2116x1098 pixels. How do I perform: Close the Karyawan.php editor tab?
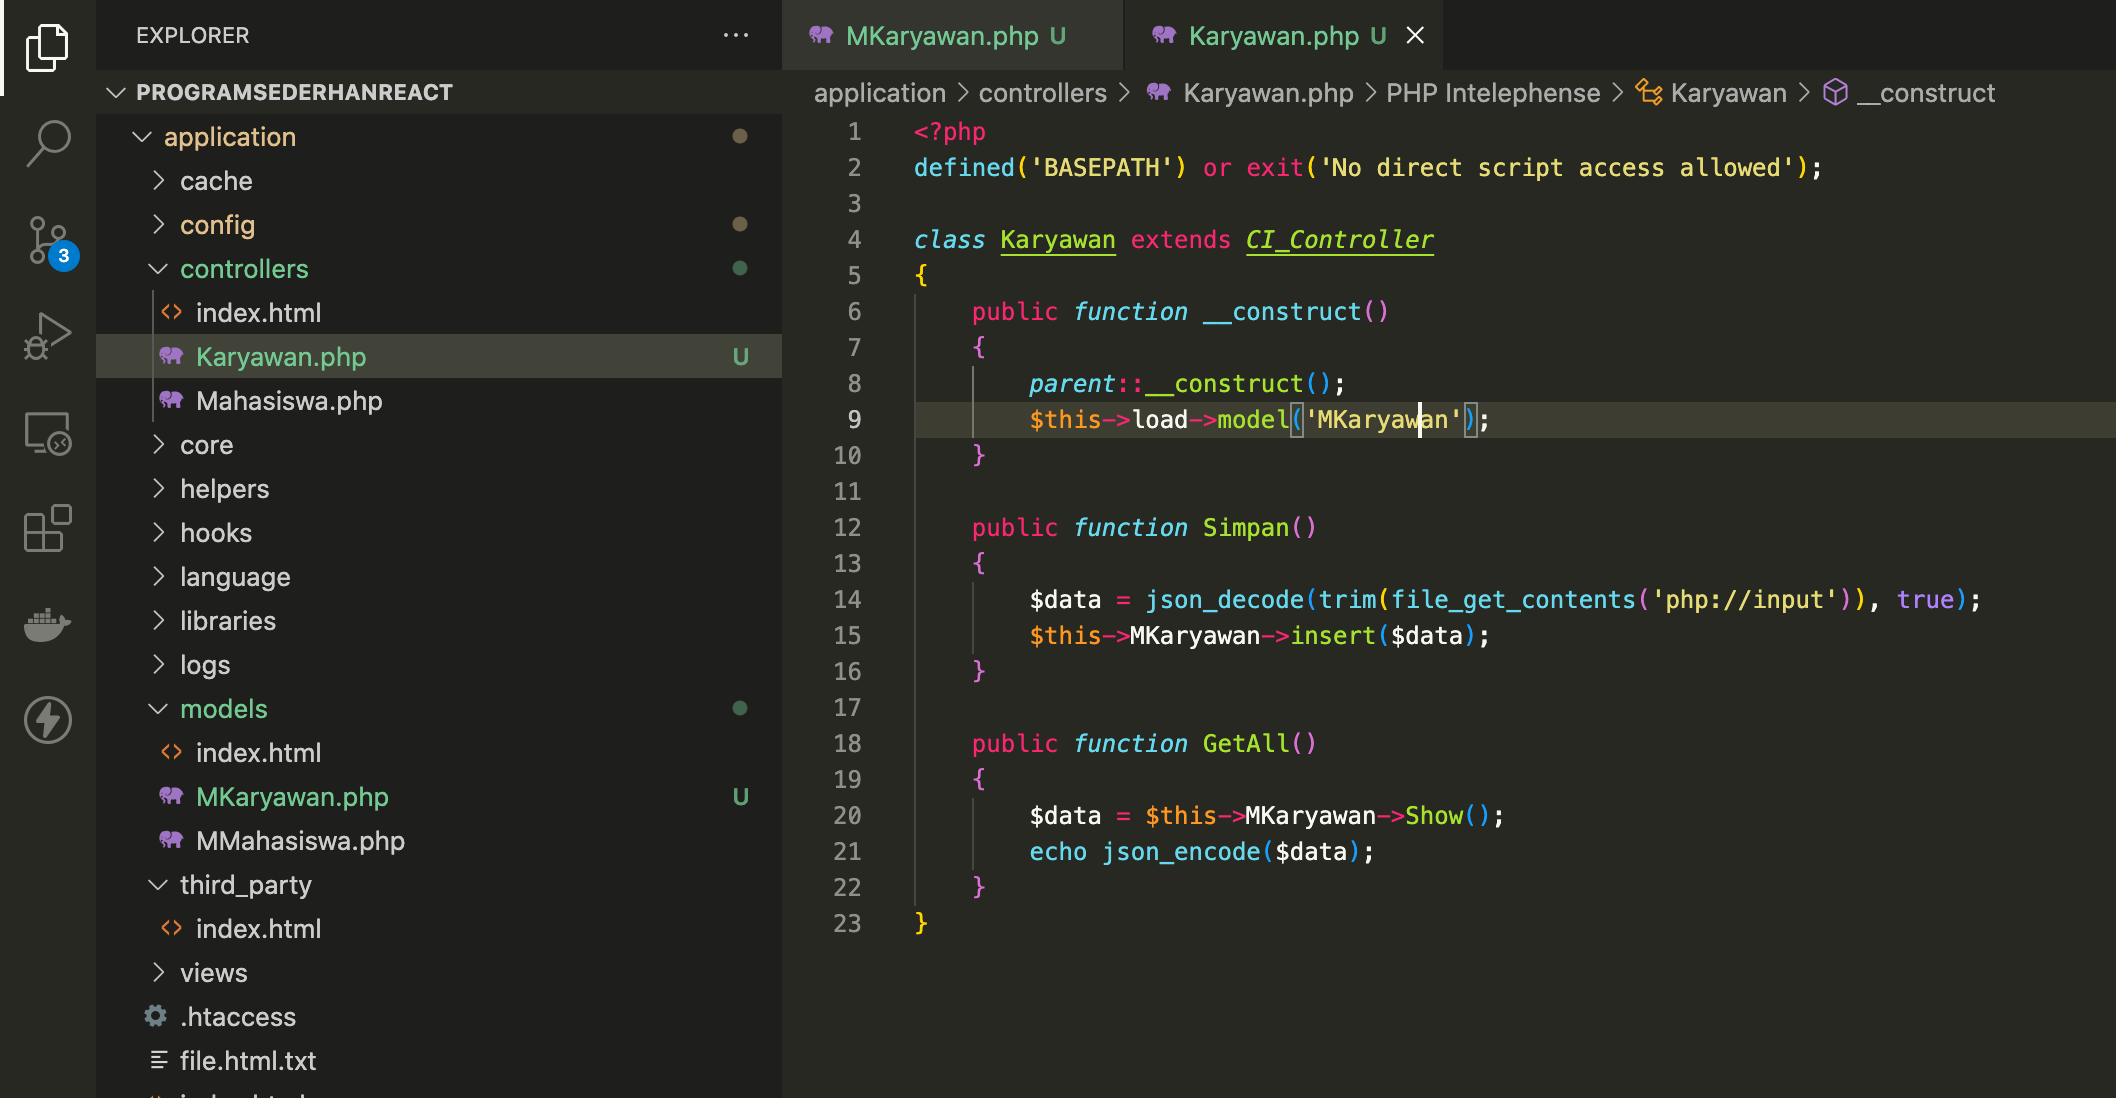[x=1415, y=36]
